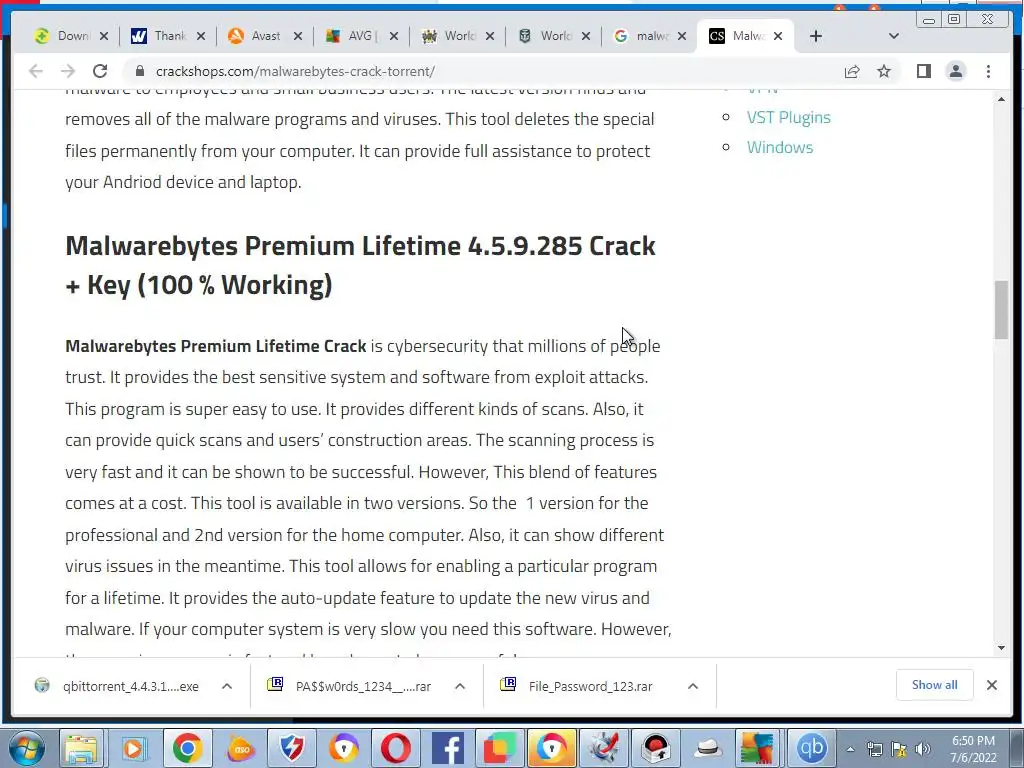The width and height of the screenshot is (1024, 768).
Task: Open Action Center flag icon
Action: pos(899,749)
